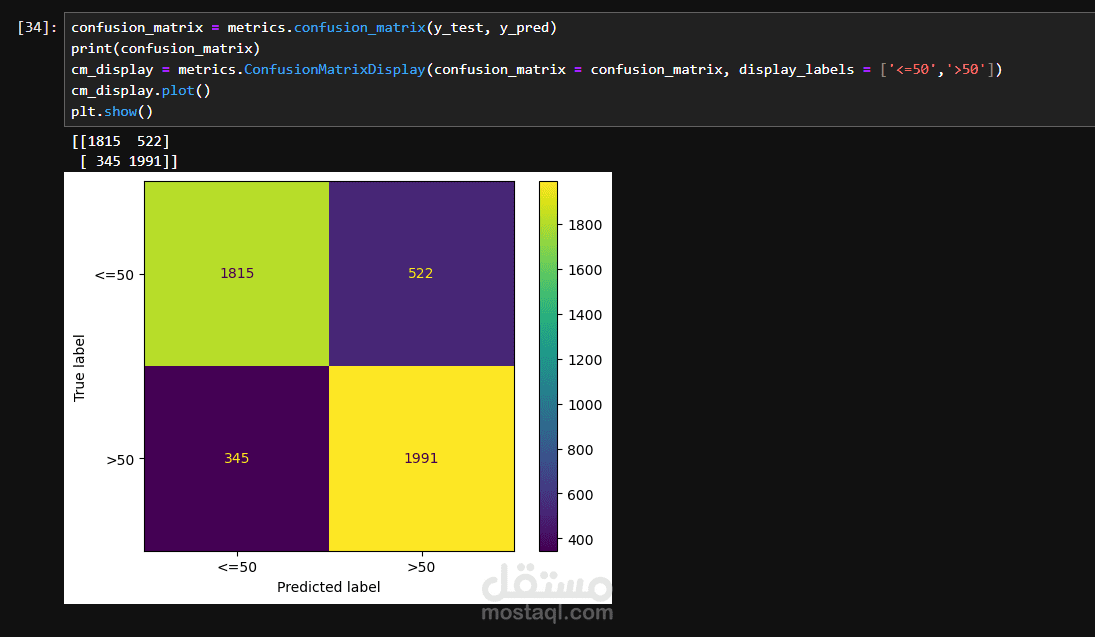Viewport: 1095px width, 637px height.
Task: Click the '>50' tick label on the y-axis
Action: point(120,460)
